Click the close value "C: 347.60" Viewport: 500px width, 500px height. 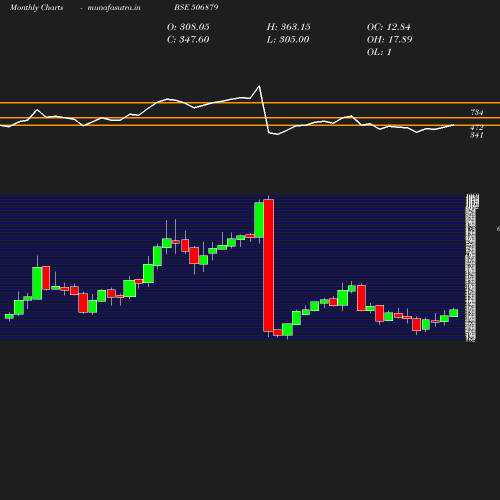coord(188,40)
